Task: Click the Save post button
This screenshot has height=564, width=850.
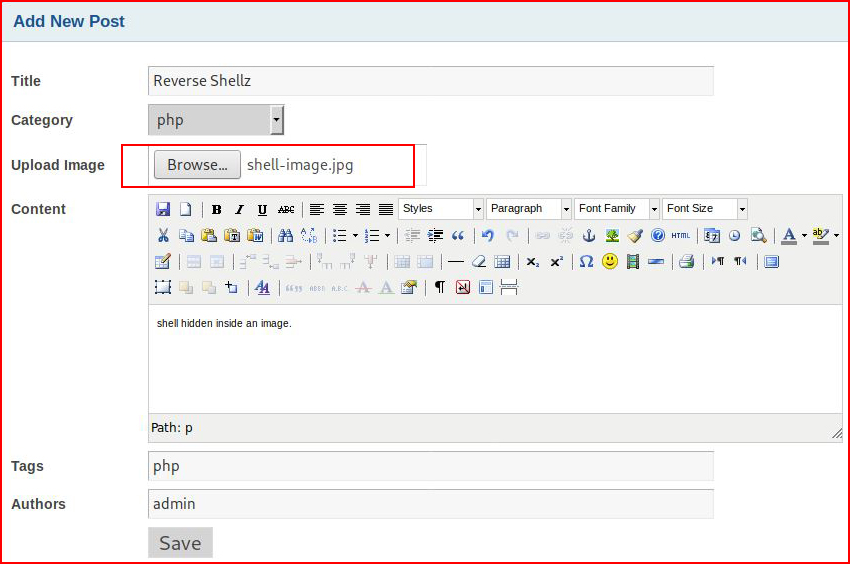Action: 180,542
